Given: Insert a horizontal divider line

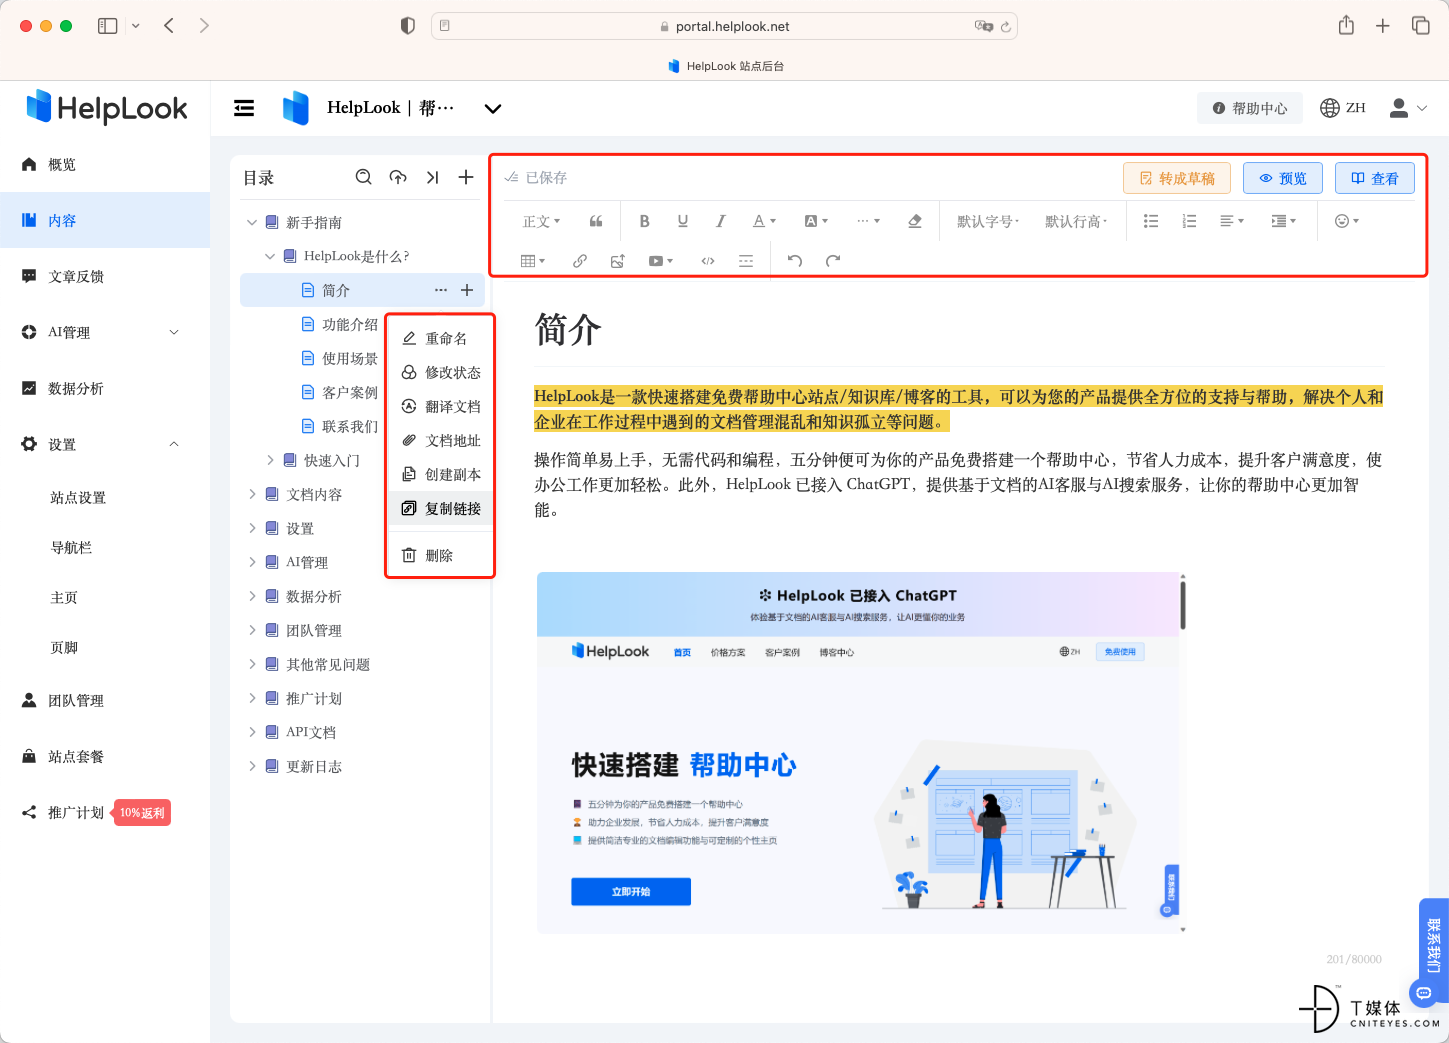Looking at the screenshot, I should [x=746, y=261].
